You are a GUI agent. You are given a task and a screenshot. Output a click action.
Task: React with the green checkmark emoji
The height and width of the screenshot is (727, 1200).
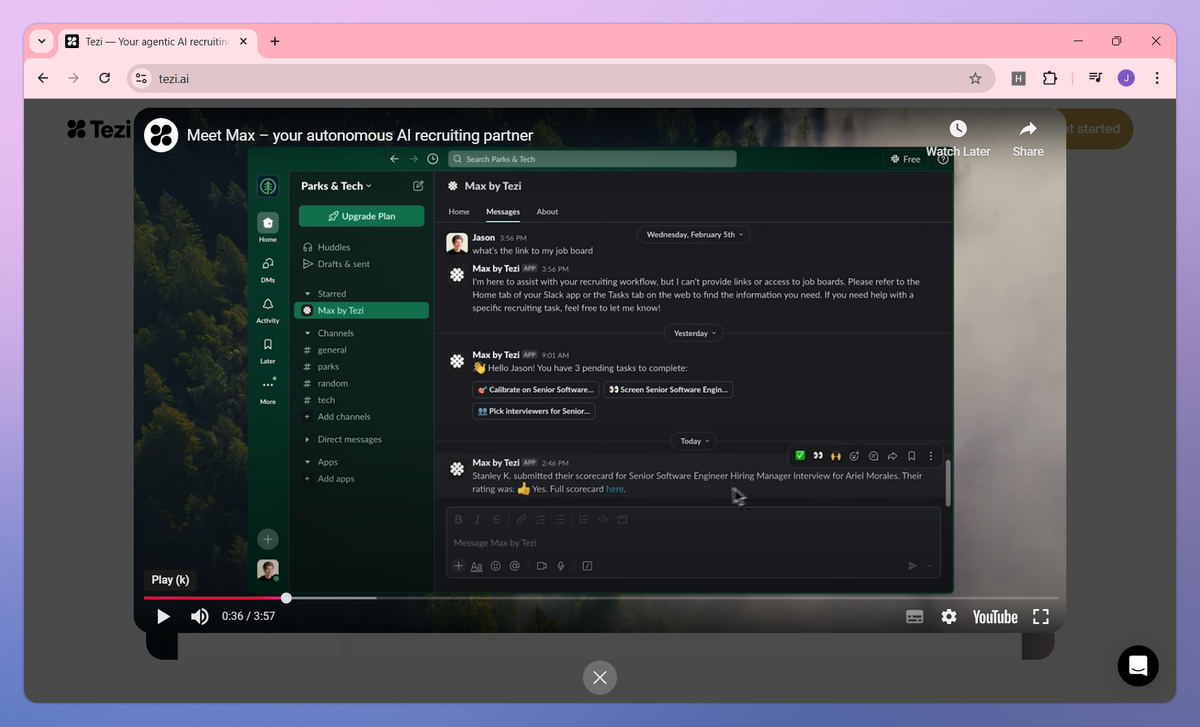[800, 455]
